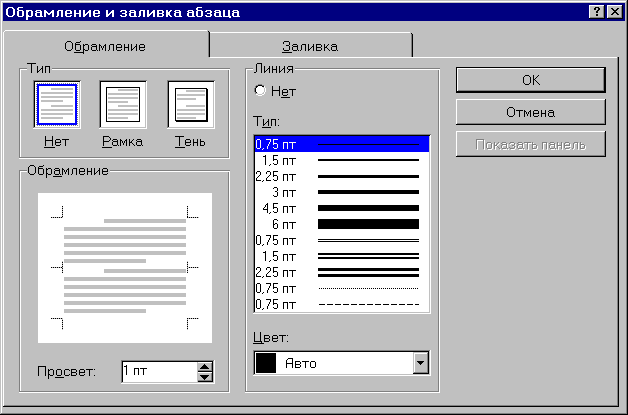This screenshot has height=415, width=628.
Task: Choose the 3 пт line style
Action: pyautogui.click(x=342, y=192)
